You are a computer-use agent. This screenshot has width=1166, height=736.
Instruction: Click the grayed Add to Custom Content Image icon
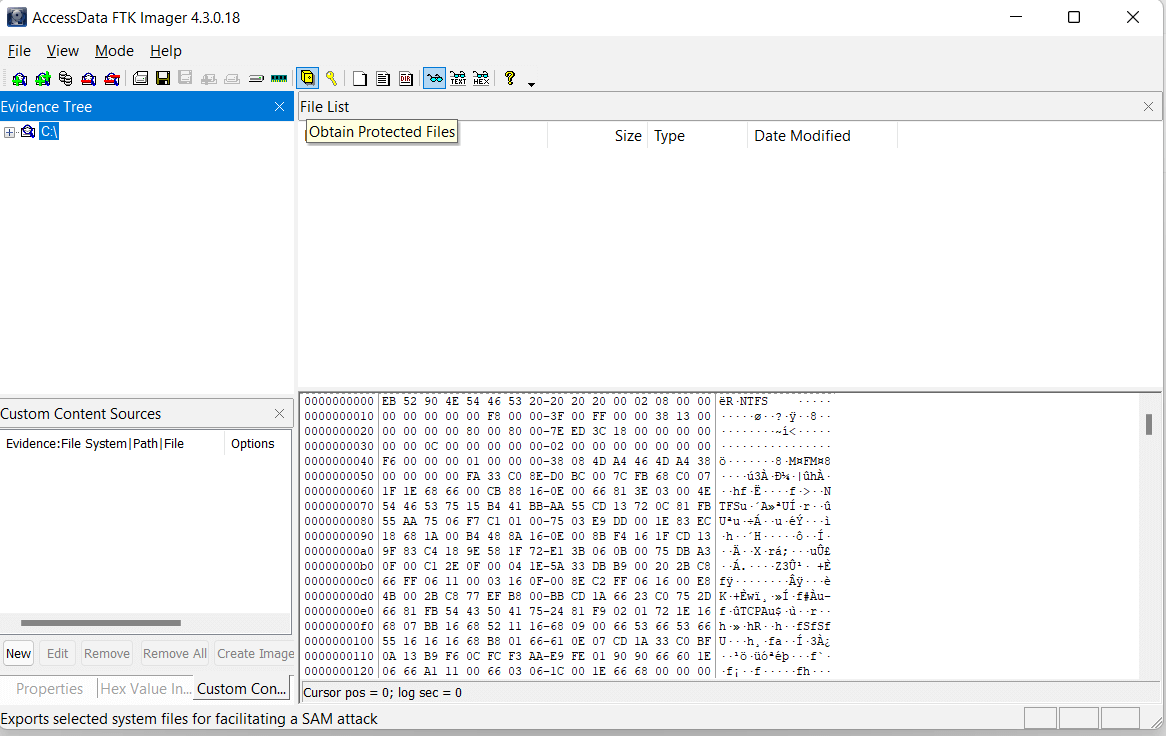point(209,78)
